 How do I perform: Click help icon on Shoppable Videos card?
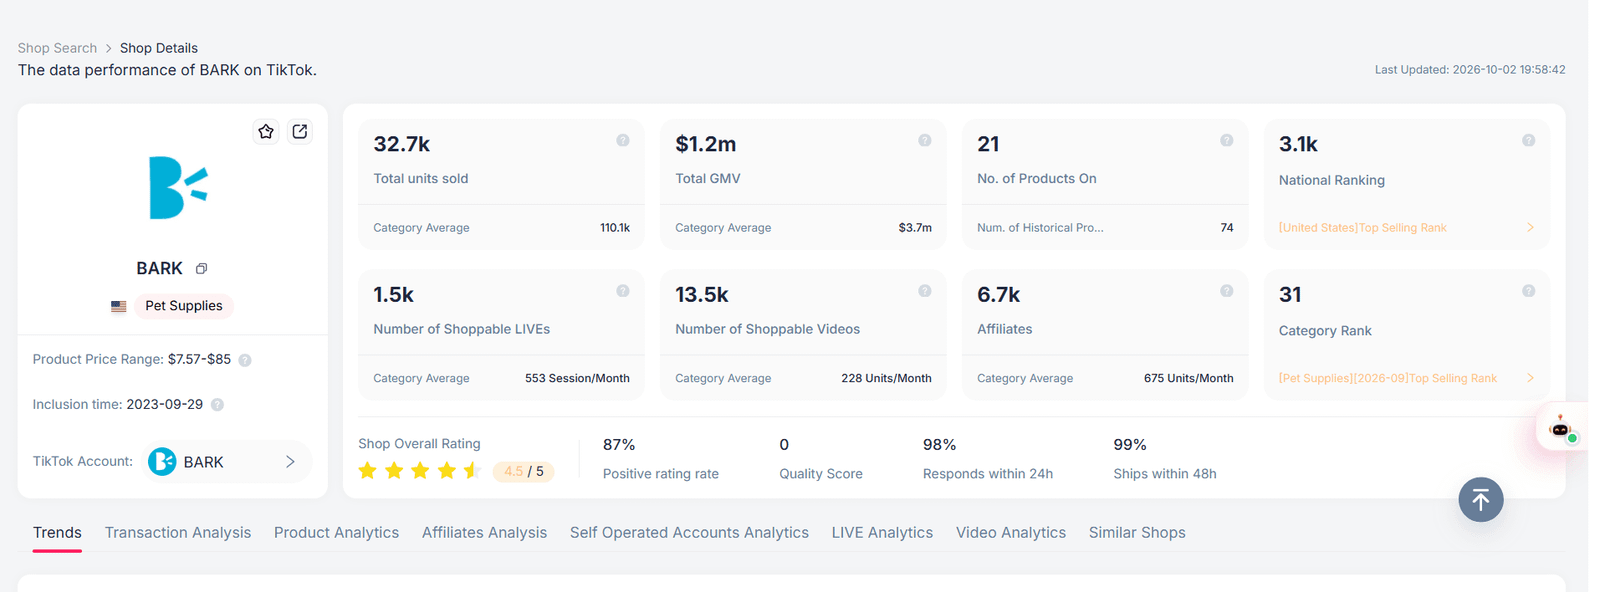coord(925,291)
